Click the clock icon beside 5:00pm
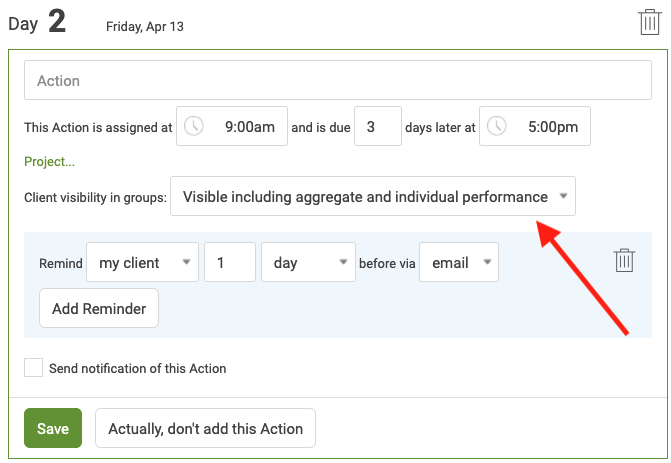This screenshot has height=463, width=671. coord(496,126)
